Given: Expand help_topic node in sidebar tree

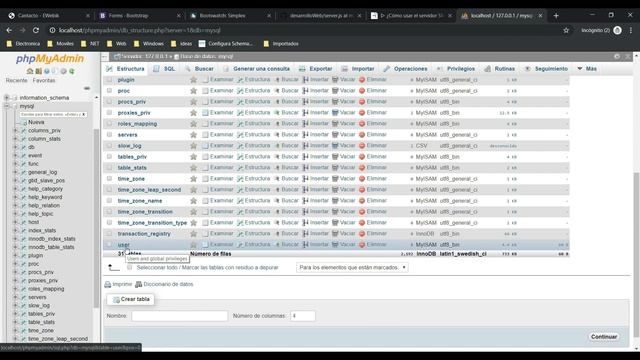Looking at the screenshot, I should (16, 214).
